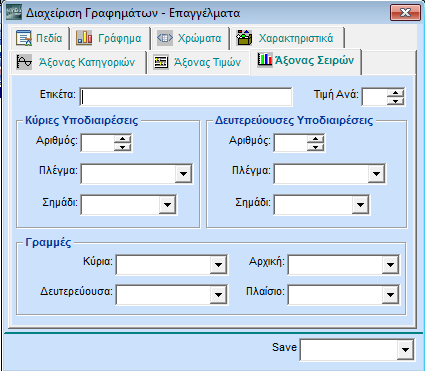
Task: Increase the Τιμή Ανά value
Action: [396, 93]
